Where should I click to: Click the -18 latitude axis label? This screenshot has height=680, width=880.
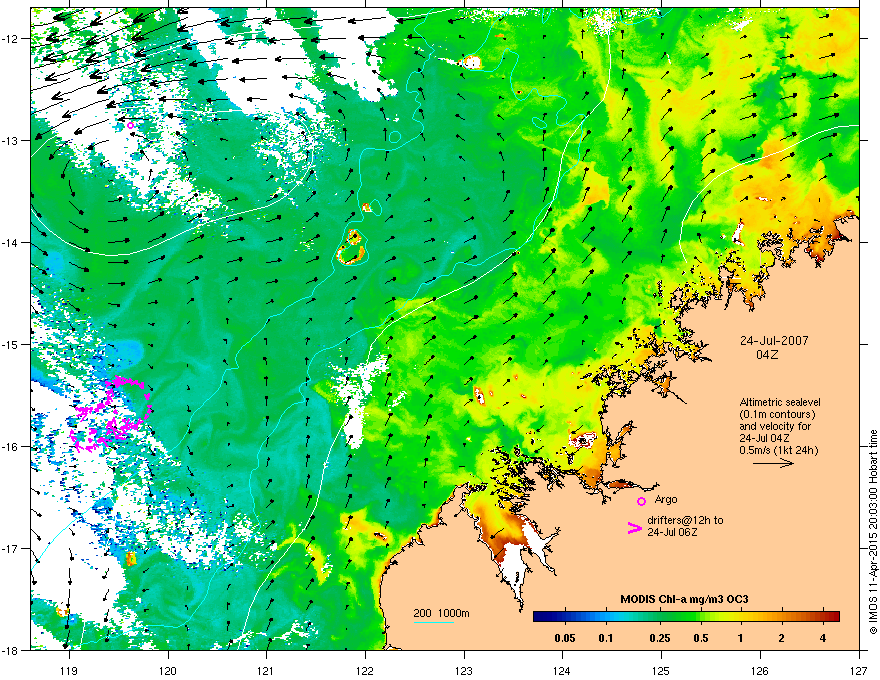pyautogui.click(x=10, y=650)
